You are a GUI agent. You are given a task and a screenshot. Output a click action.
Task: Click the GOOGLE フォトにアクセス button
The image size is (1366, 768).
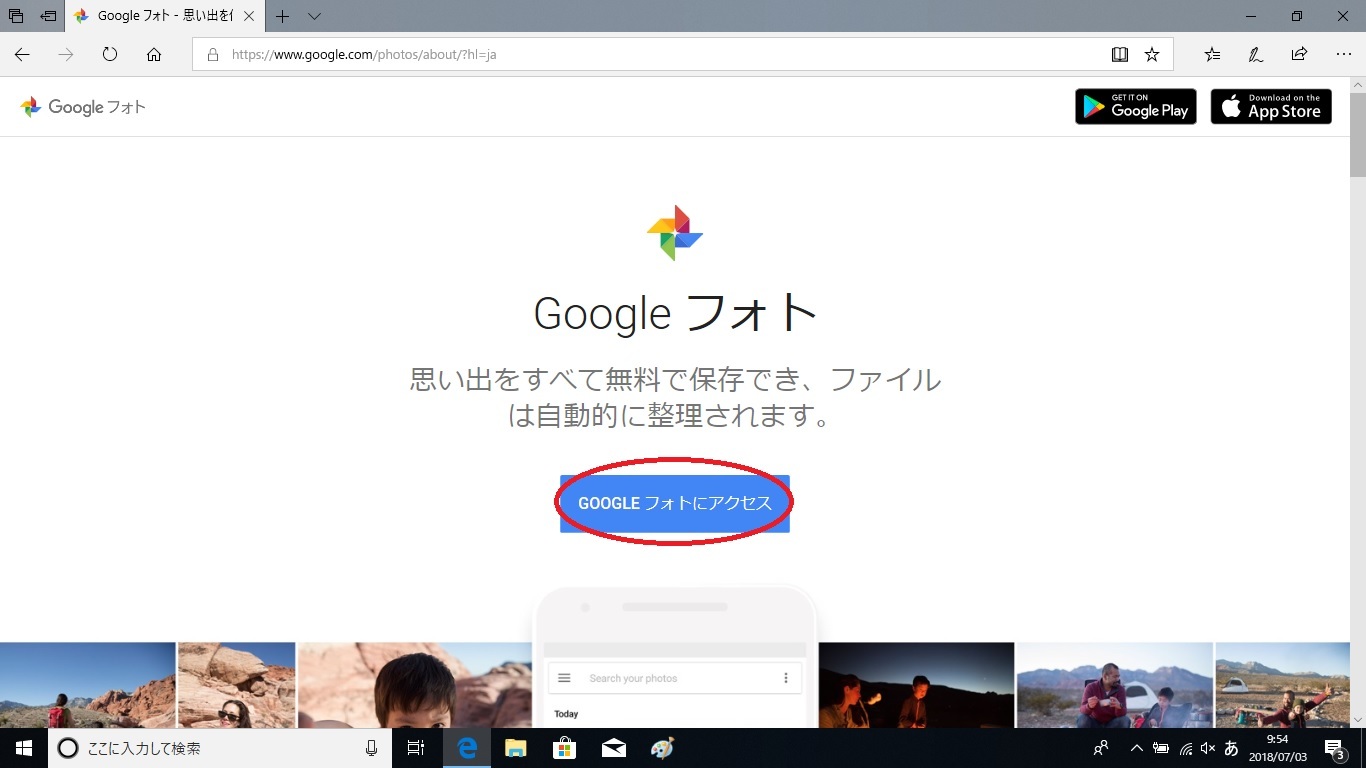pos(675,503)
